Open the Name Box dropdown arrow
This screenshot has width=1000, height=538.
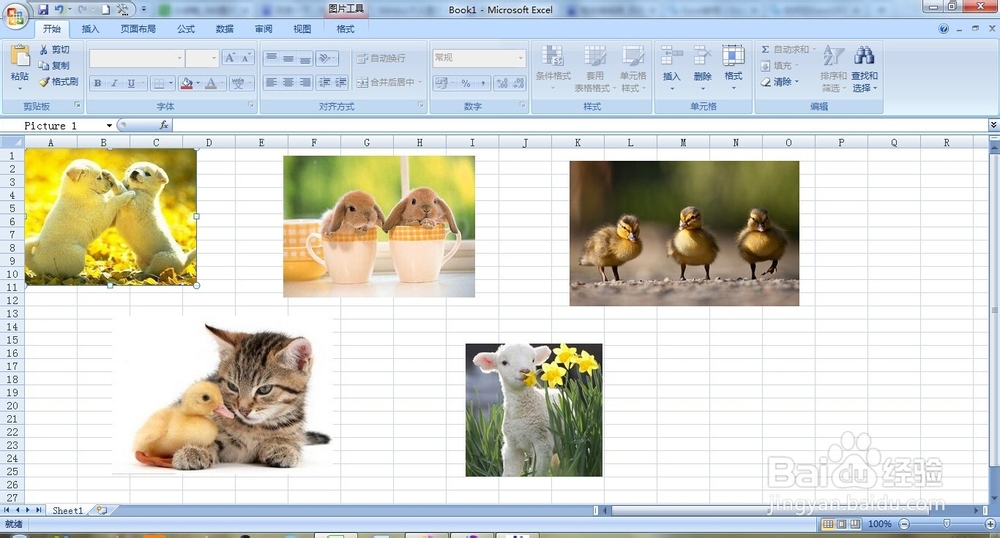pos(109,126)
